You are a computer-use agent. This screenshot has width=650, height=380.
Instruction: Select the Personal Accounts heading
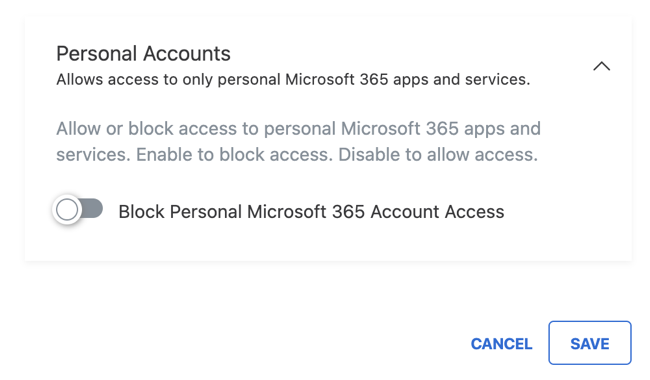point(143,53)
